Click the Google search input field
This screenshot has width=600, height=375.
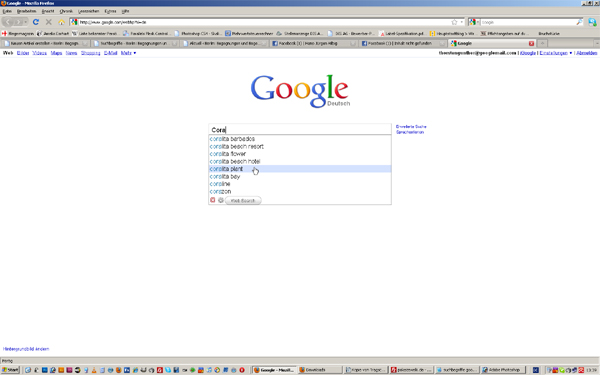tap(300, 130)
